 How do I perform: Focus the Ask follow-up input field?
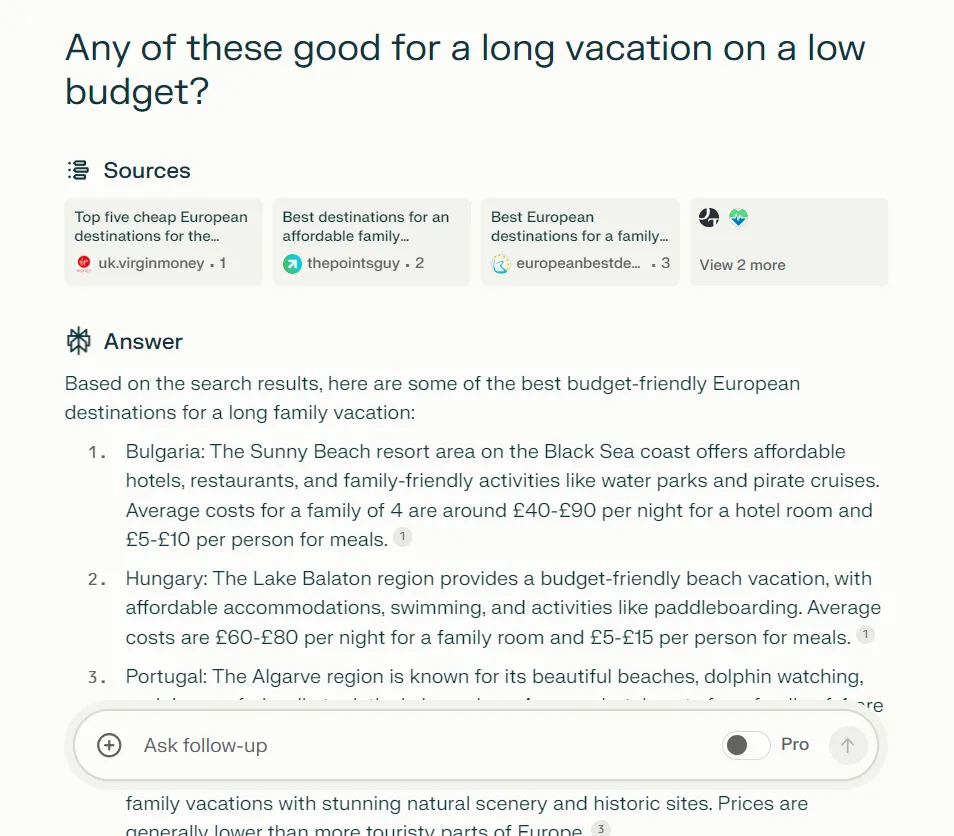tap(426, 745)
